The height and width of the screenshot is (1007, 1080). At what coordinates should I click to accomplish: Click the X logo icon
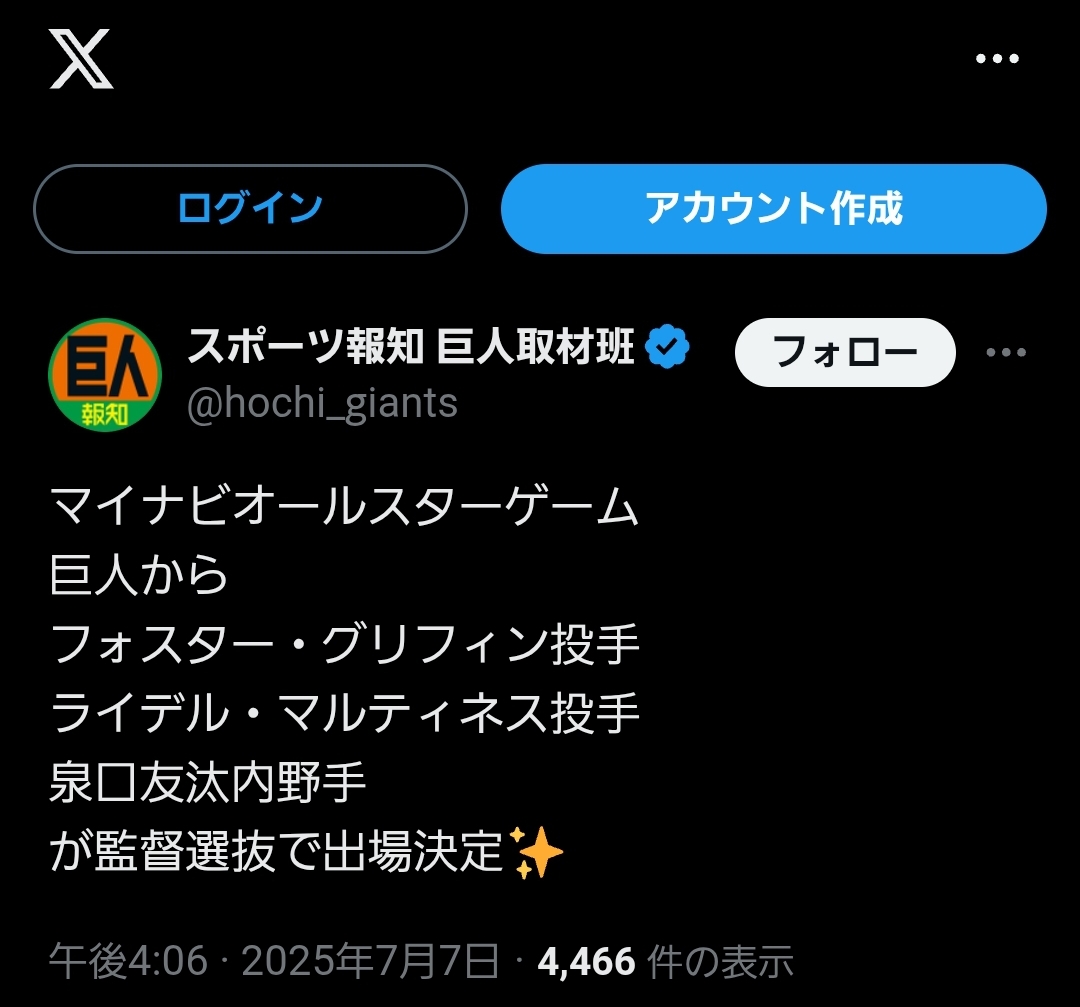[81, 59]
